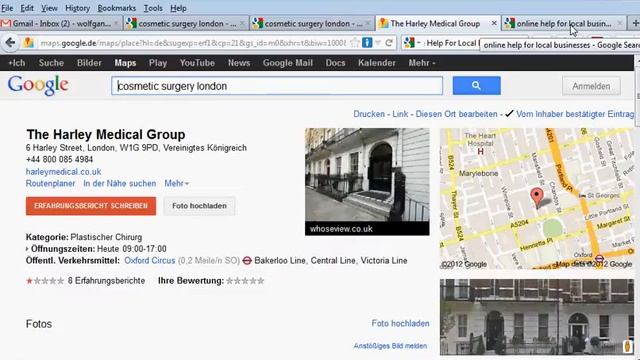Open the whoseview.co.uk building photo
Screen dimensions: 640x360
[x=367, y=182]
